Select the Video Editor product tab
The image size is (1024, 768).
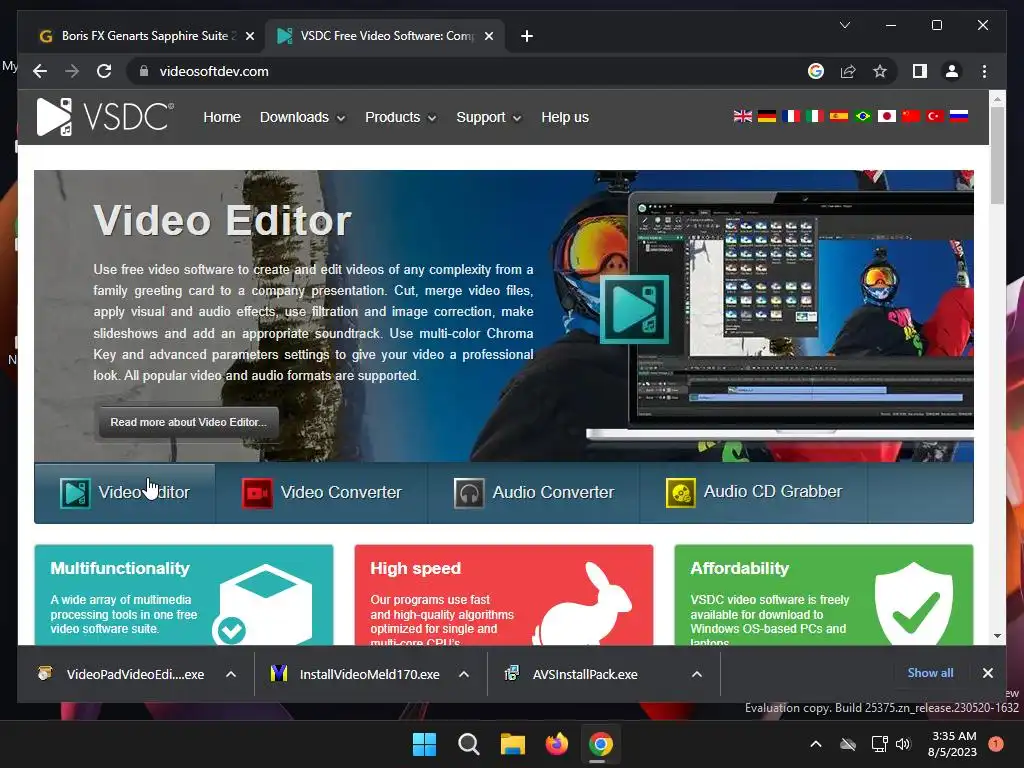(125, 492)
